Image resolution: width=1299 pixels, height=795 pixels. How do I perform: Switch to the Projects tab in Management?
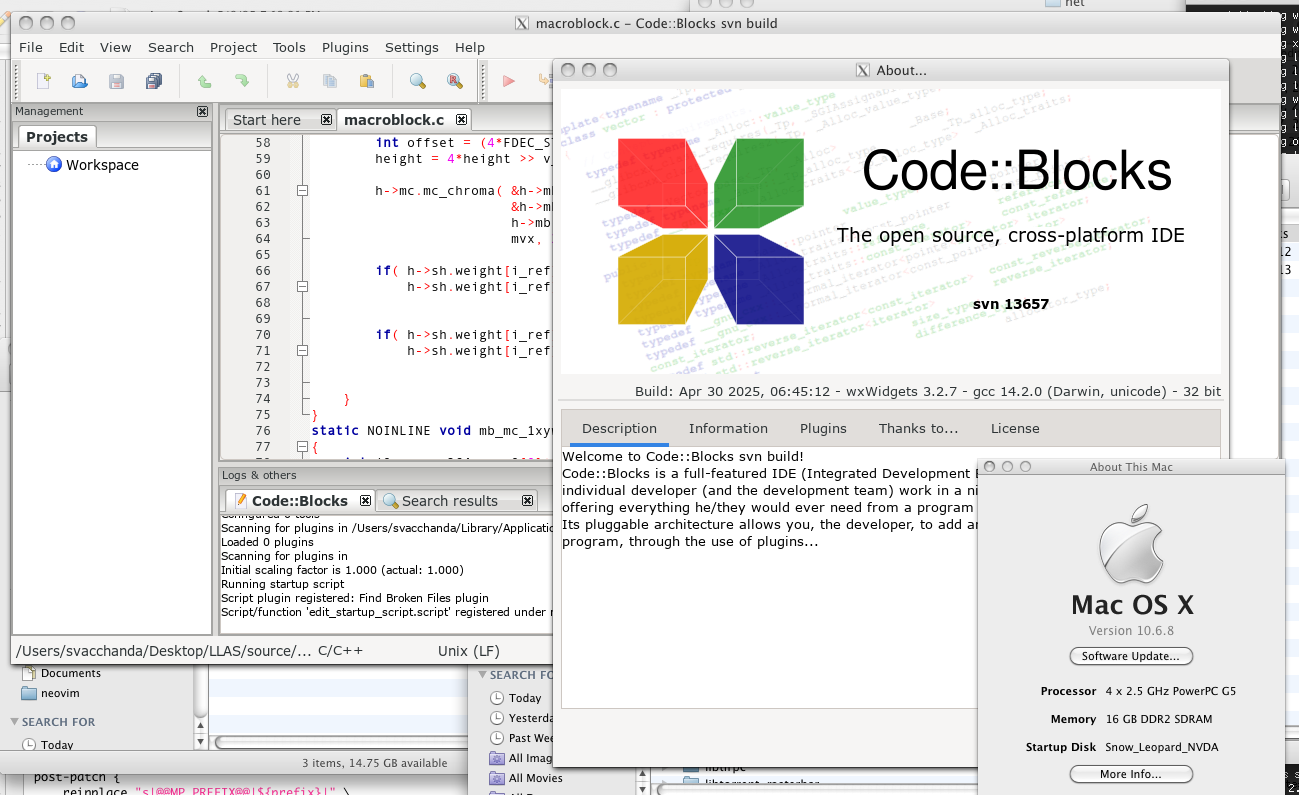pyautogui.click(x=57, y=137)
